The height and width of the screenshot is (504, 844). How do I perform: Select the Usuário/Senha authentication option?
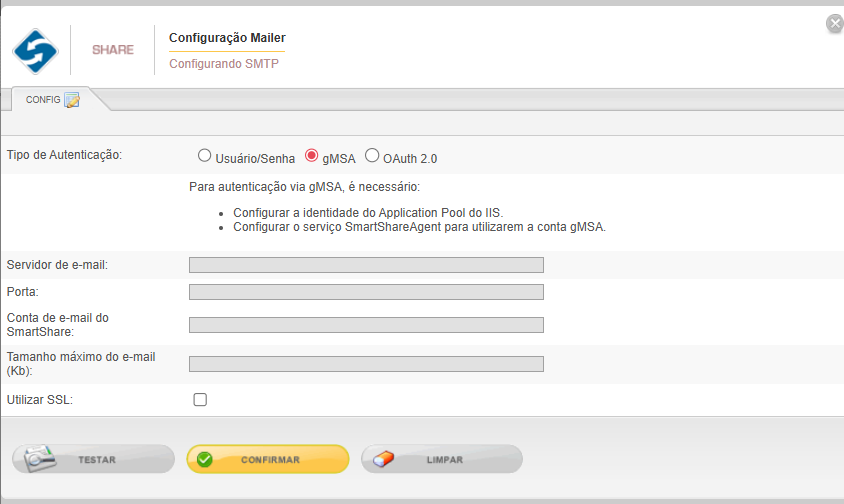click(205, 156)
